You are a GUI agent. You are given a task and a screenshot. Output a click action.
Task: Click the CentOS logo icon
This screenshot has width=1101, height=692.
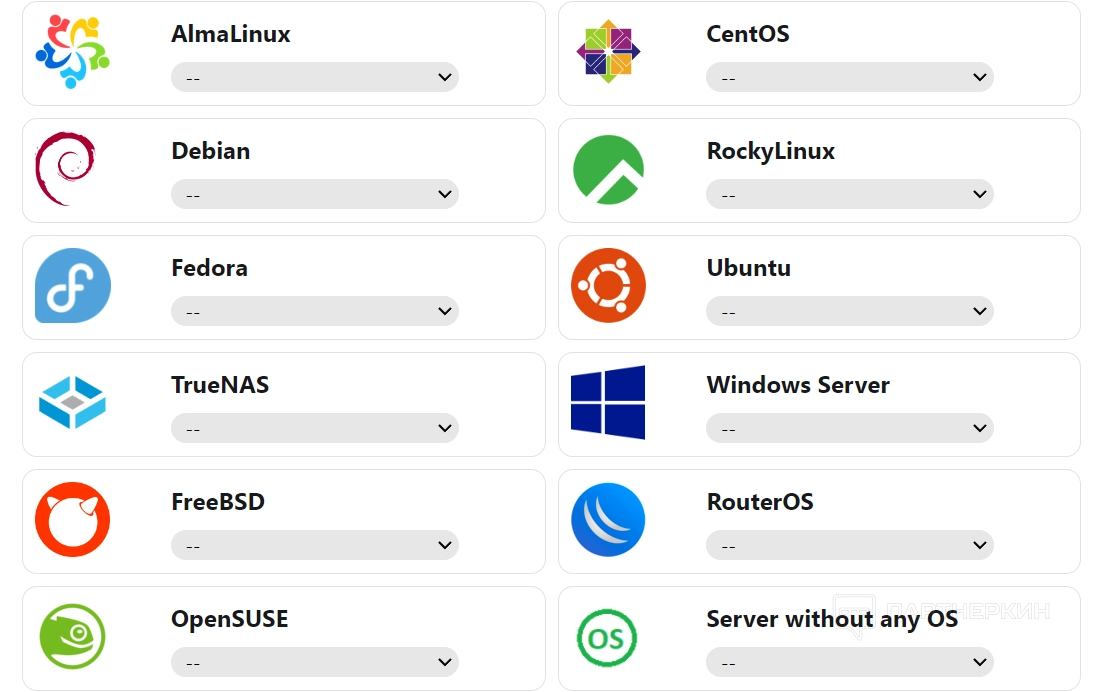click(x=608, y=52)
